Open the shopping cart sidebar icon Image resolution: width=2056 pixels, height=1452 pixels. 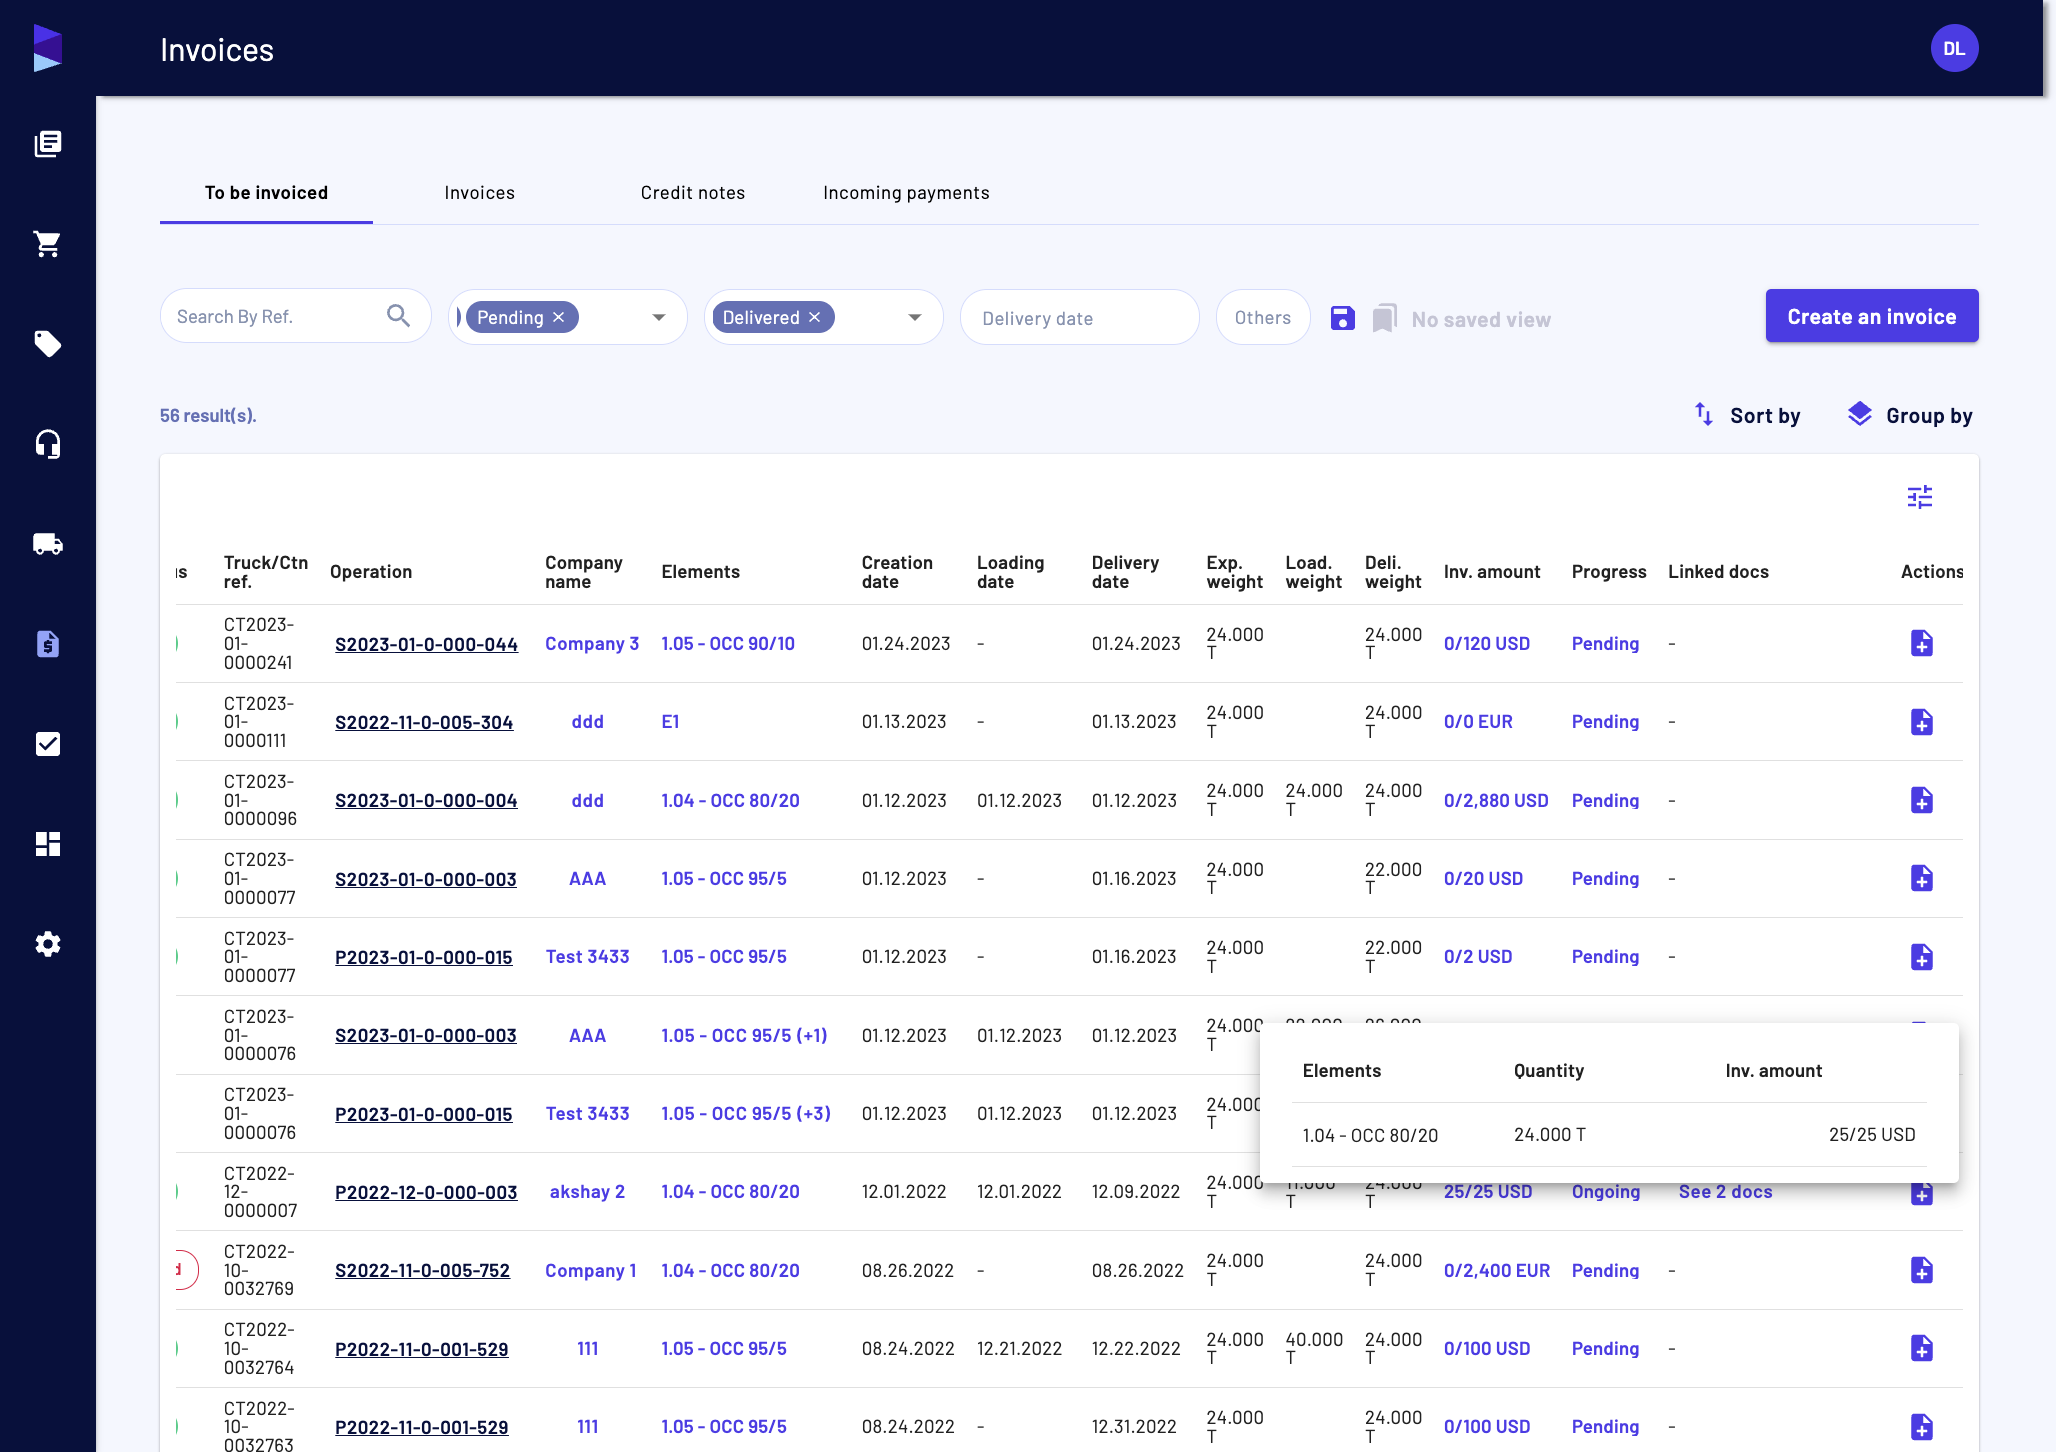tap(47, 244)
